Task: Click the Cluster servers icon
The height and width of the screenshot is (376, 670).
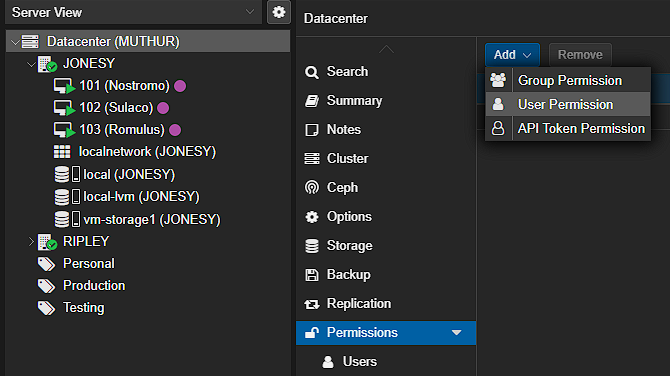Action: click(x=311, y=159)
